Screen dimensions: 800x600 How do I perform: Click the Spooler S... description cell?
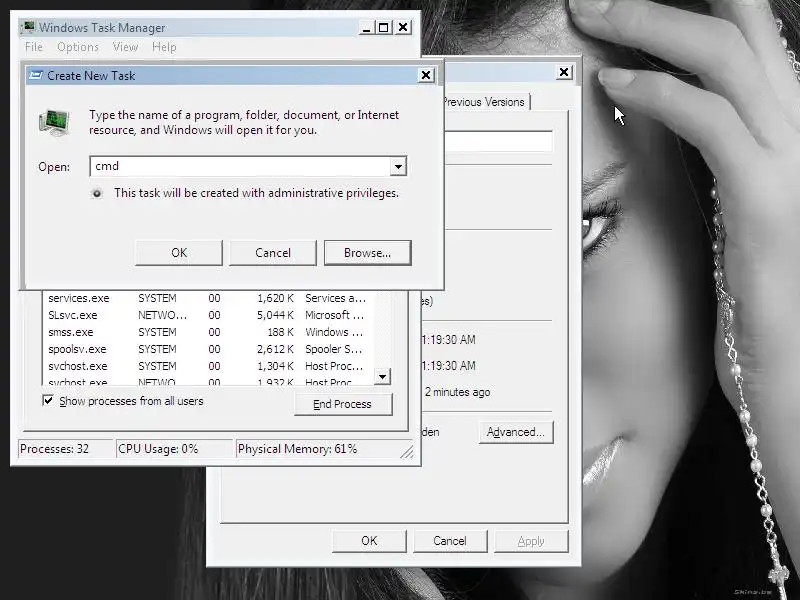pyautogui.click(x=334, y=349)
